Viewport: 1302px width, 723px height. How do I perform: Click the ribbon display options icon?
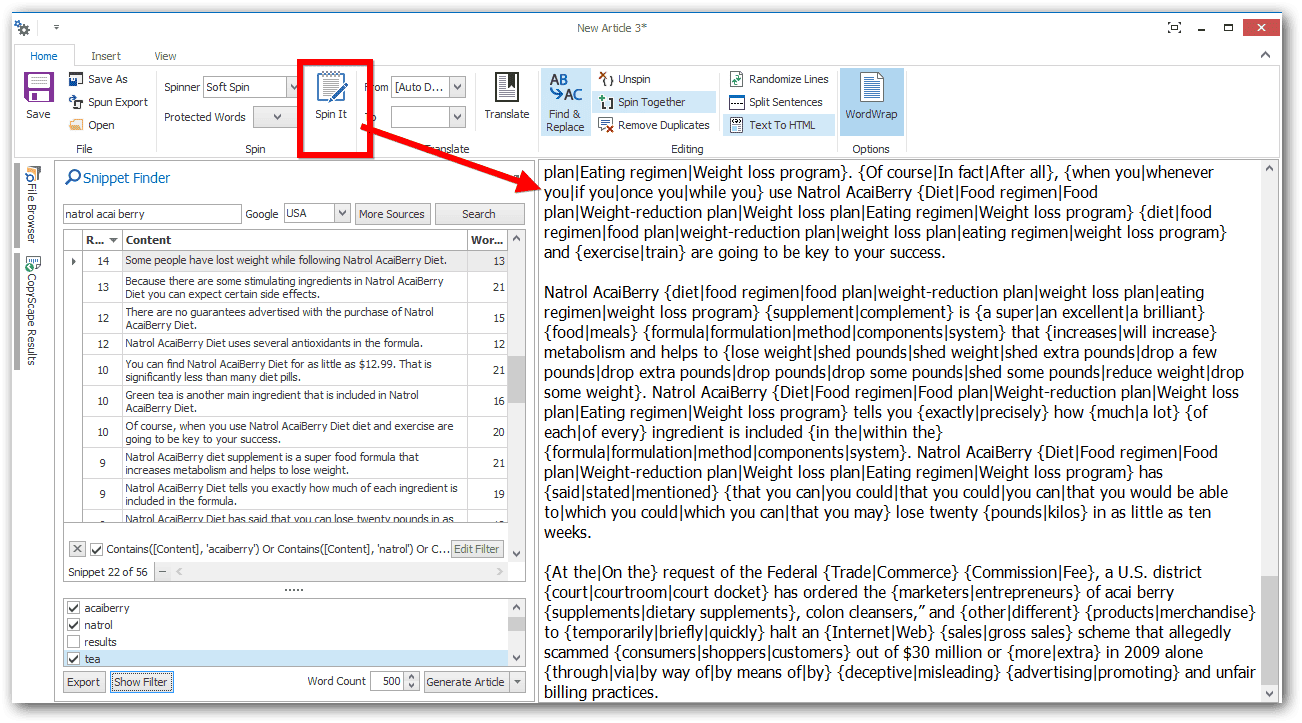pyautogui.click(x=1174, y=28)
